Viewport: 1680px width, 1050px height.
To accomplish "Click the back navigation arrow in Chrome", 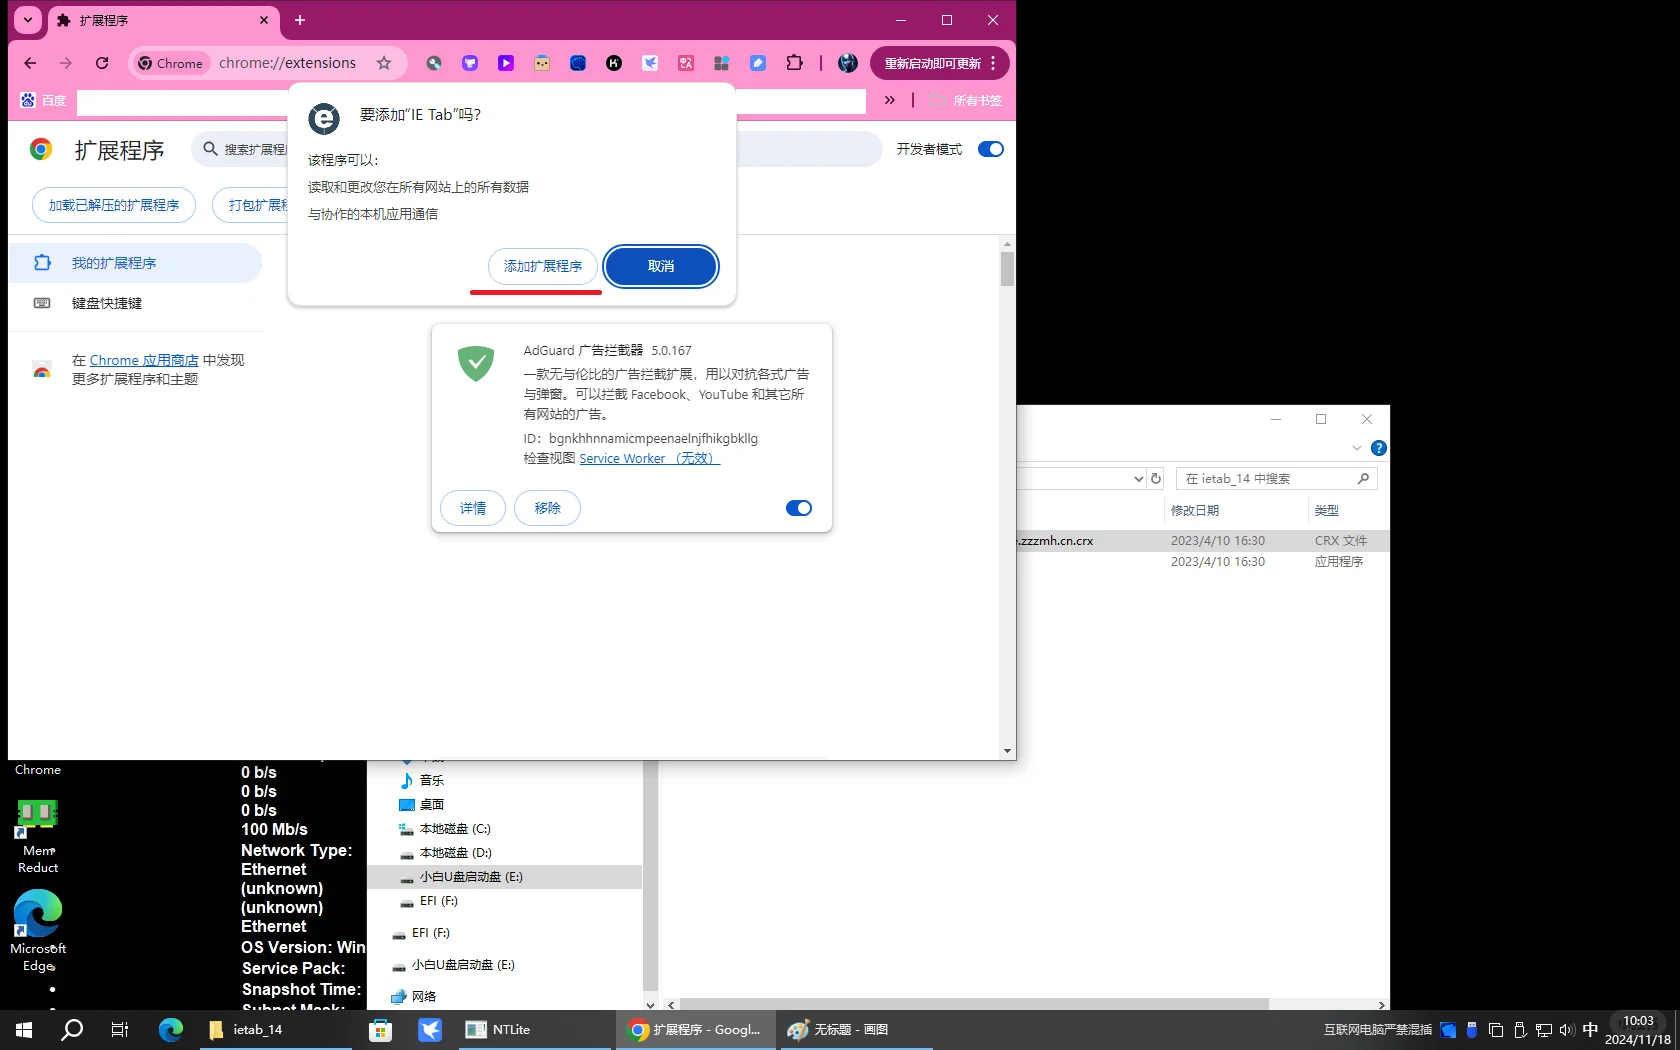I will click(x=30, y=63).
